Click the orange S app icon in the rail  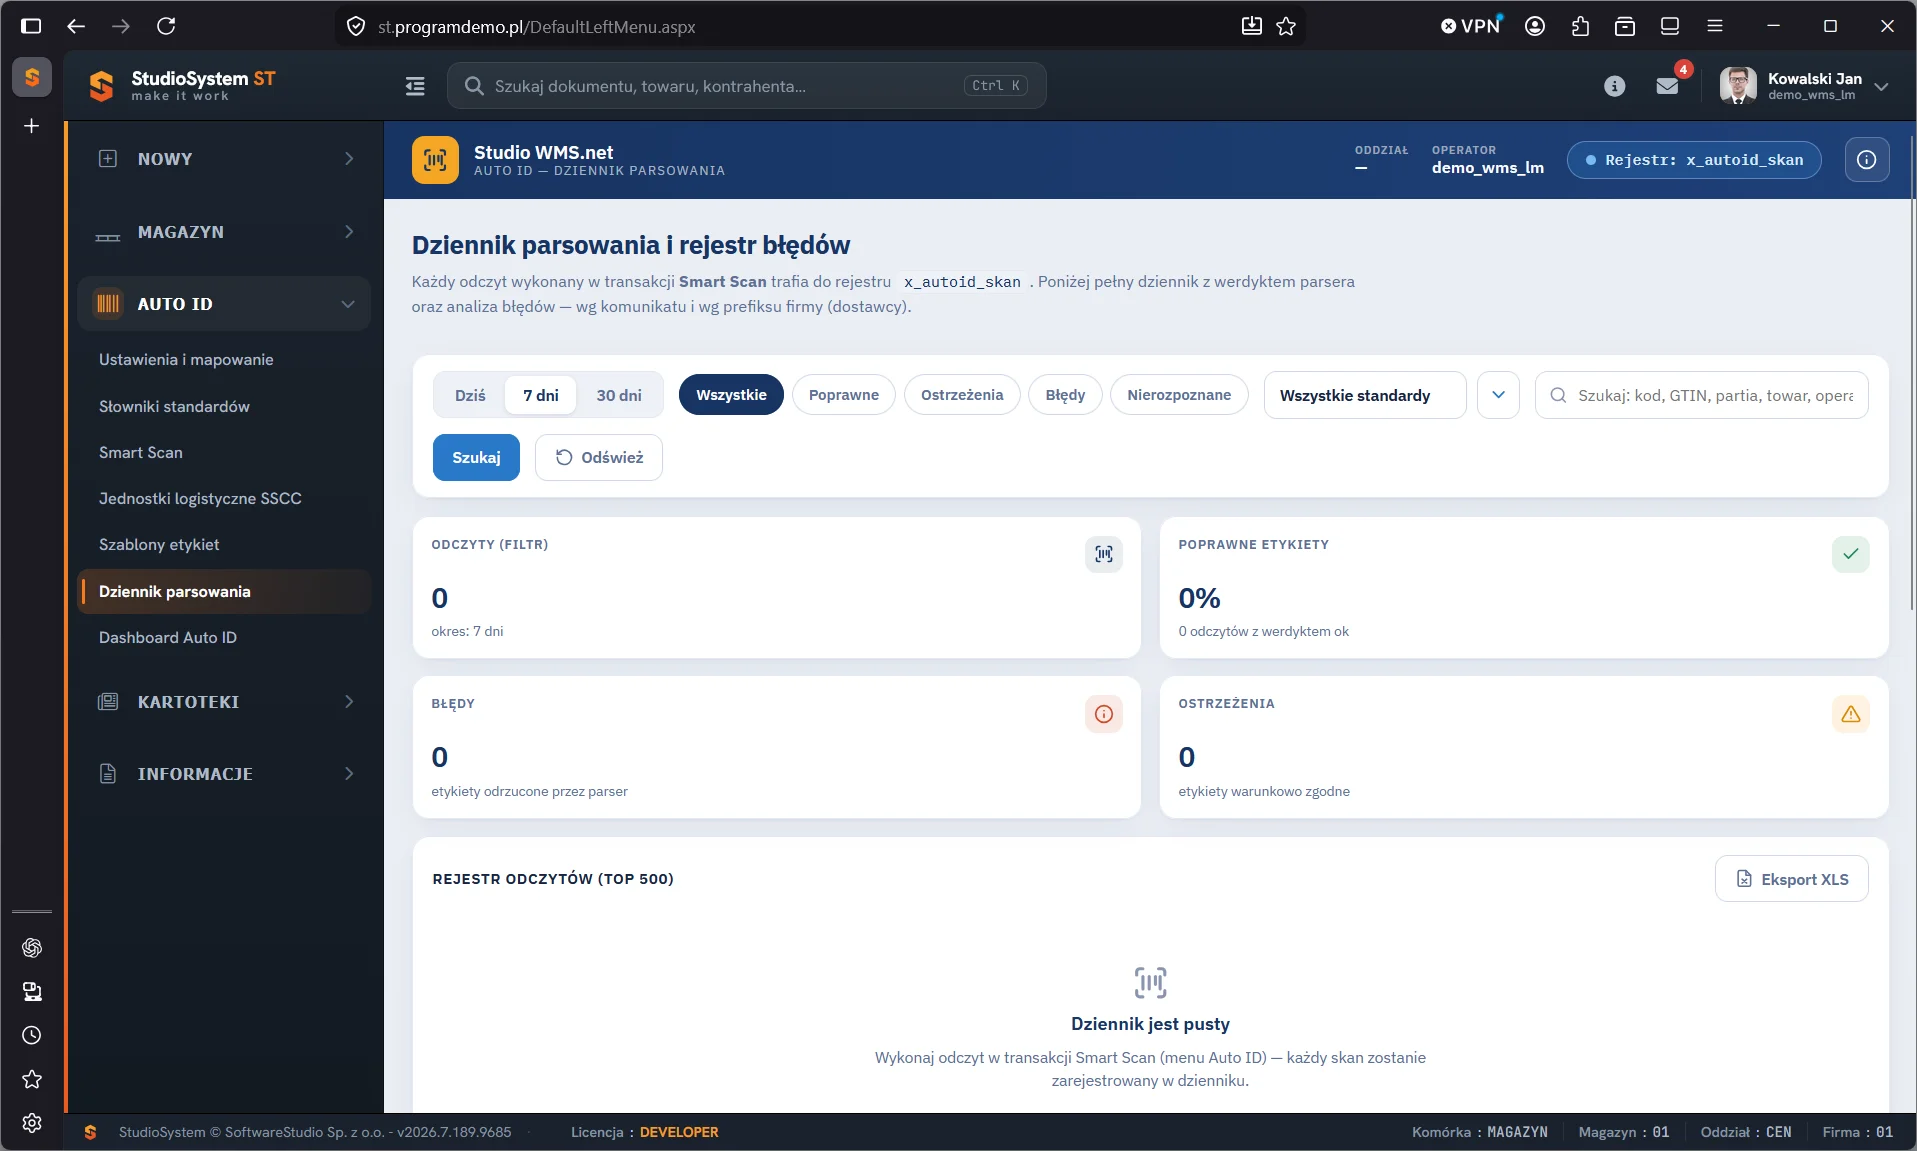(x=32, y=77)
